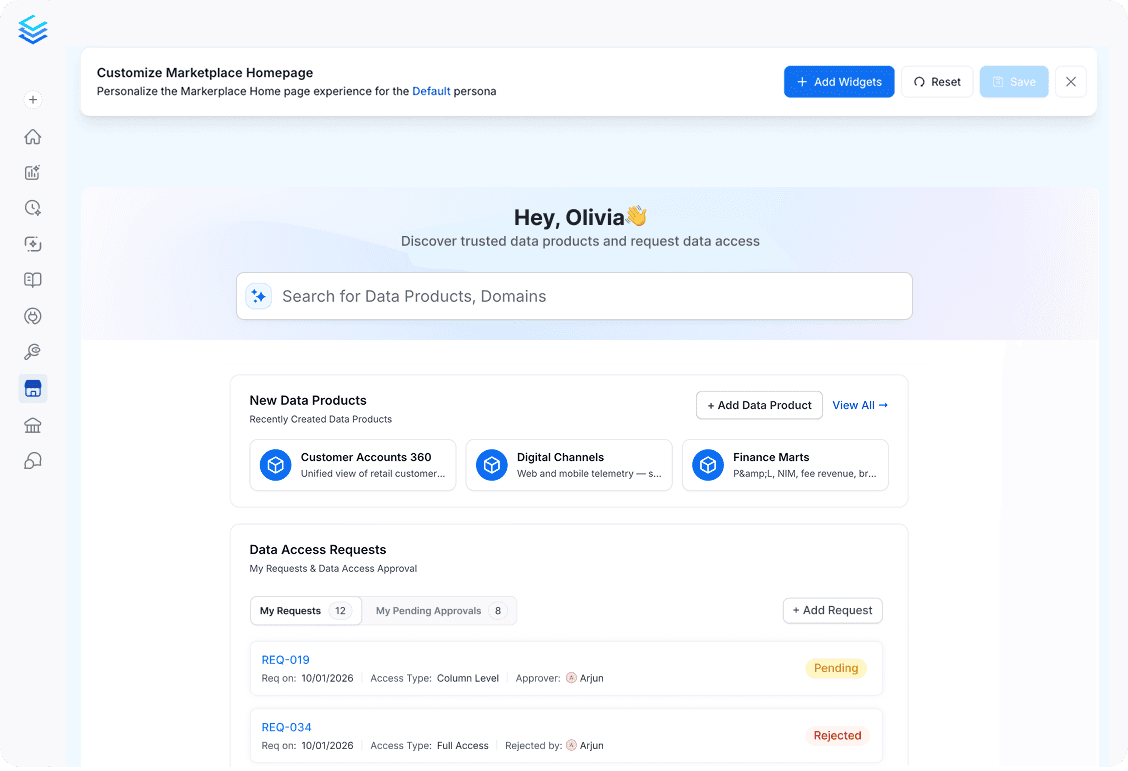Focus the Search for Data Products field
1128x771 pixels.
574,296
